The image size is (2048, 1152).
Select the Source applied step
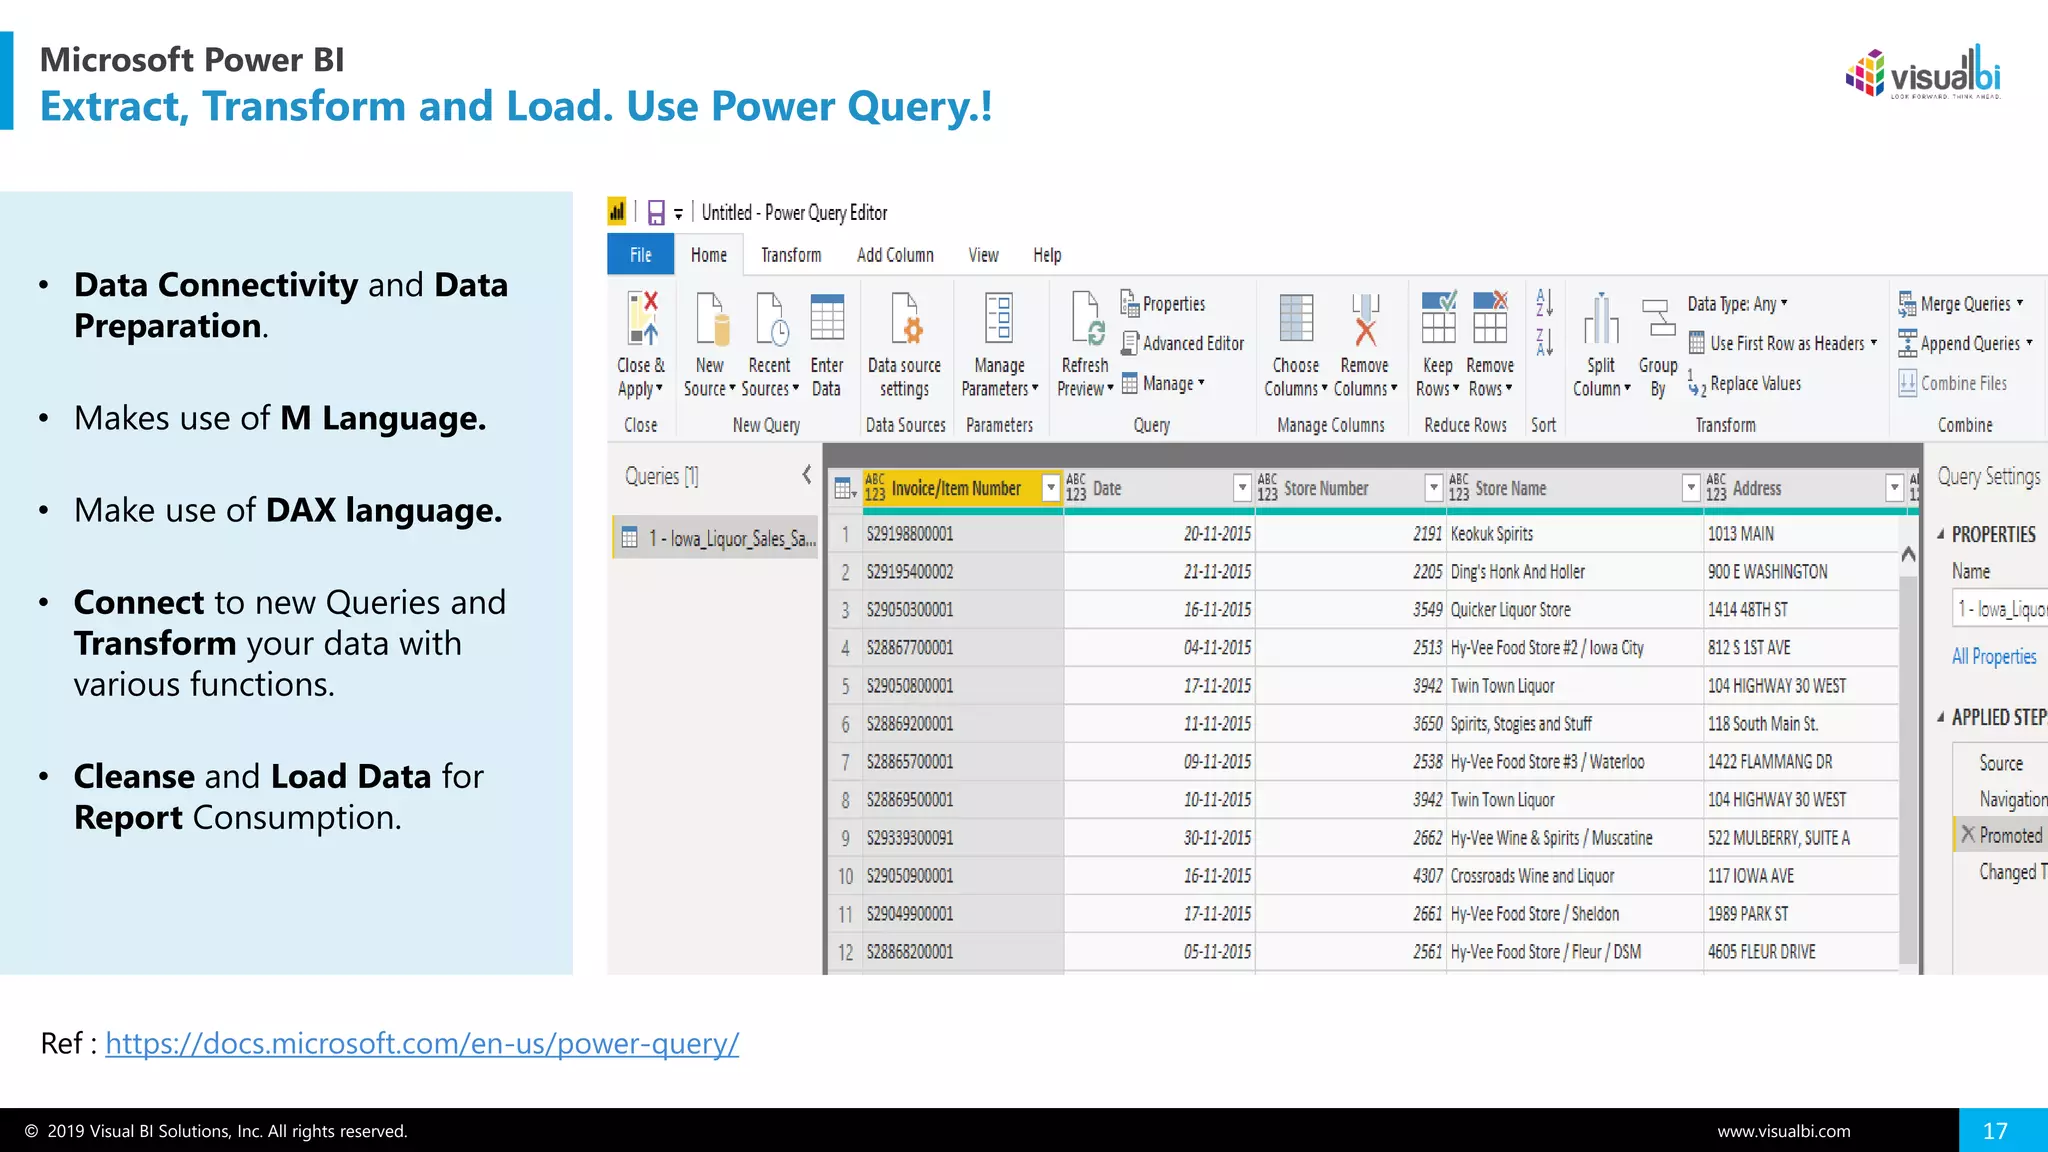point(2000,763)
